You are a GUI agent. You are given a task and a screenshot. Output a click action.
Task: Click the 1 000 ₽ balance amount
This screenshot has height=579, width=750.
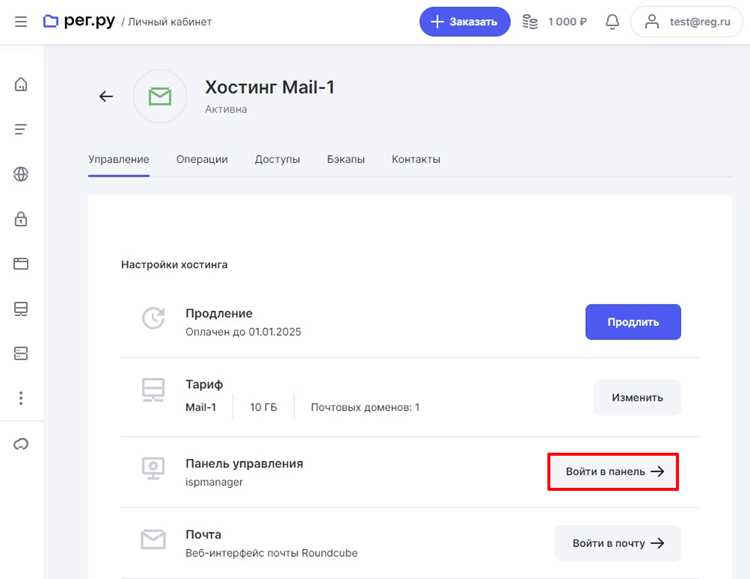pyautogui.click(x=567, y=22)
